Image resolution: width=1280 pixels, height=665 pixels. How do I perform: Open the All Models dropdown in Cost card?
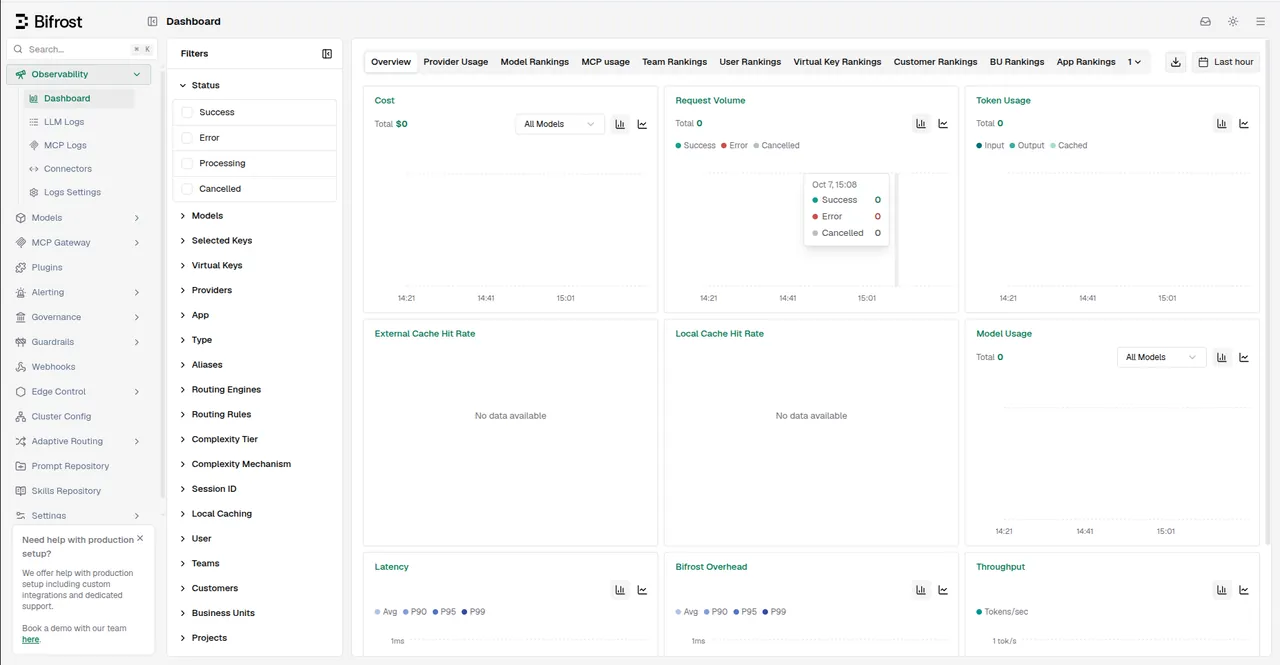click(560, 124)
